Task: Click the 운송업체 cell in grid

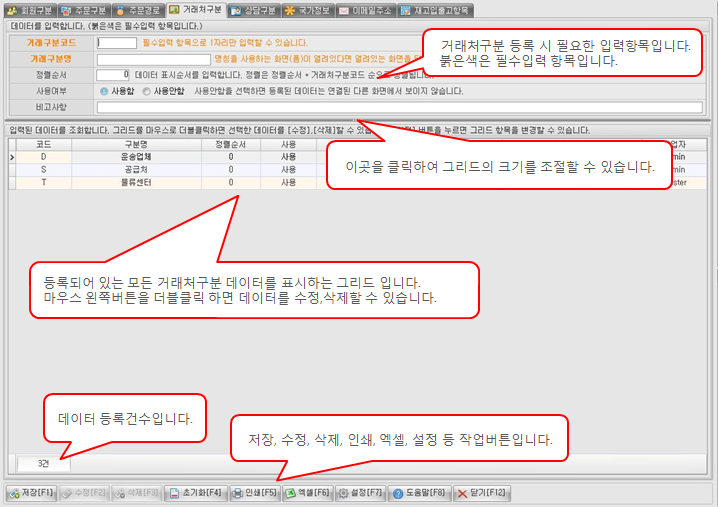Action: click(136, 157)
